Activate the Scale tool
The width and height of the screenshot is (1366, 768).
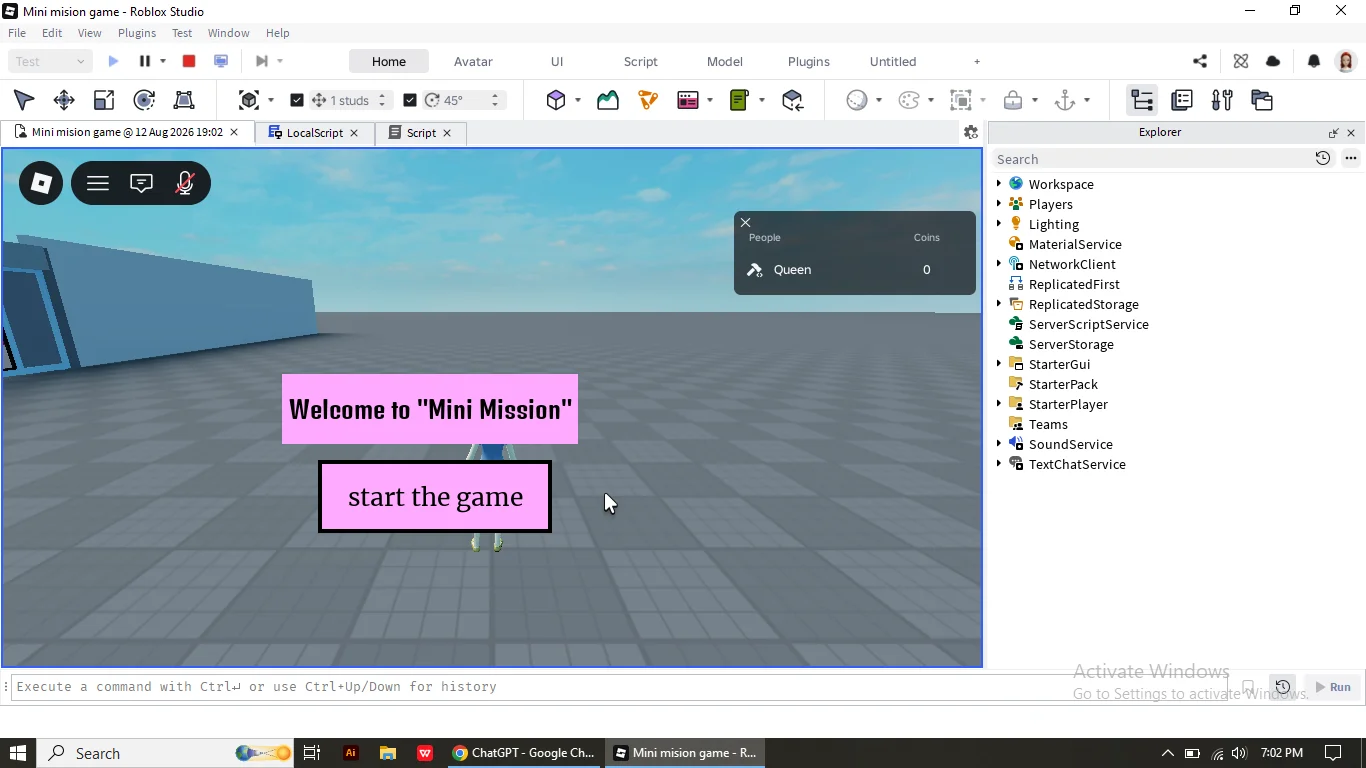pyautogui.click(x=104, y=100)
